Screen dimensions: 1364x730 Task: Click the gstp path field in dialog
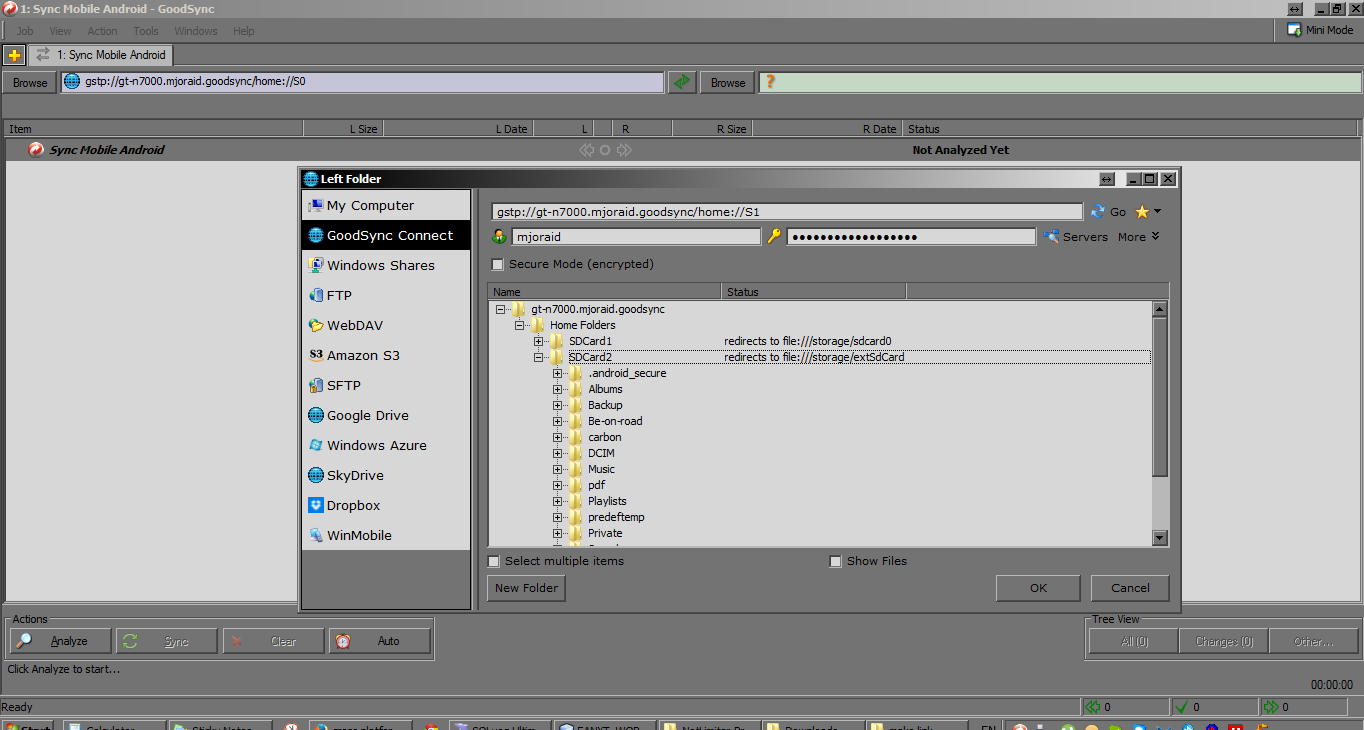tap(787, 212)
